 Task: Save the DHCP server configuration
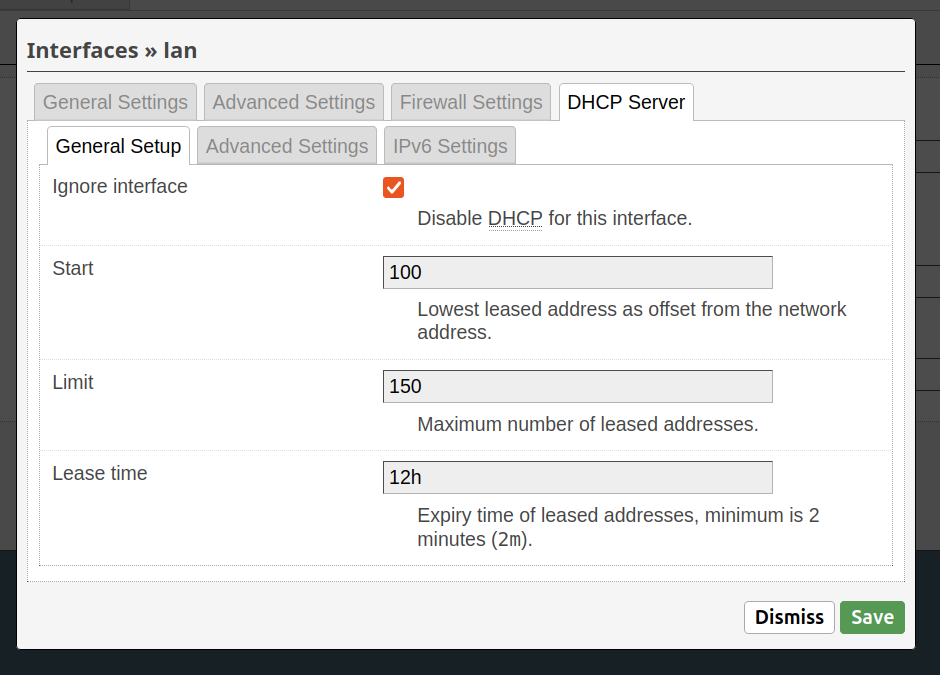[x=872, y=617]
